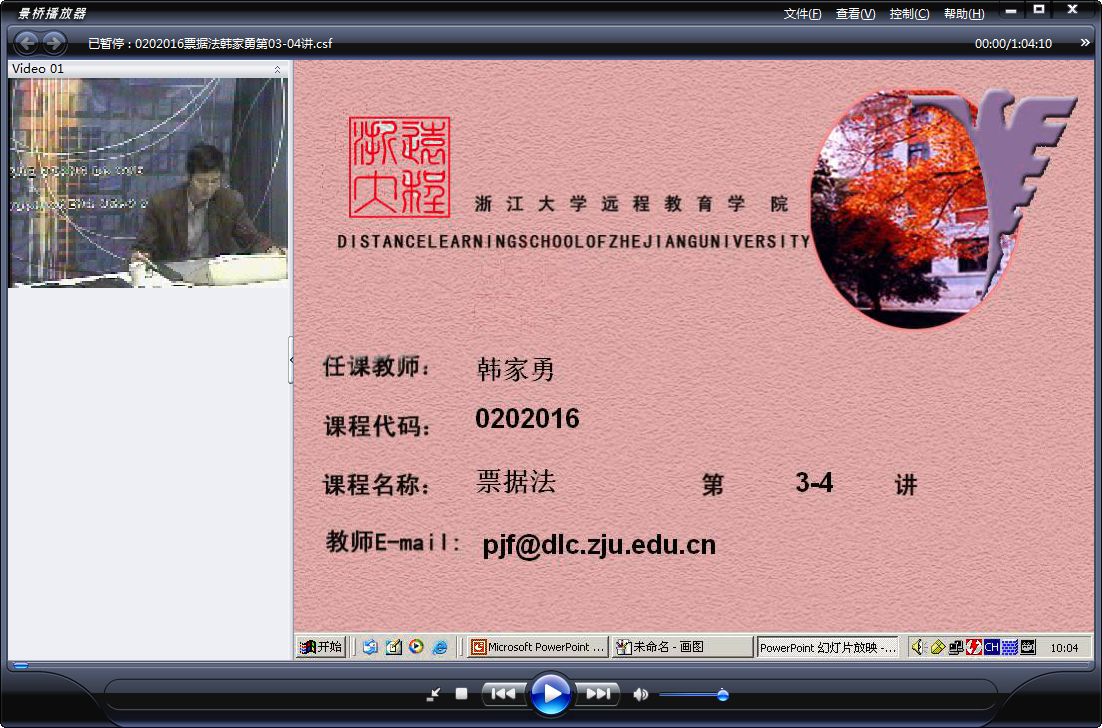Adjust the volume slider knob
This screenshot has width=1102, height=728.
722,695
